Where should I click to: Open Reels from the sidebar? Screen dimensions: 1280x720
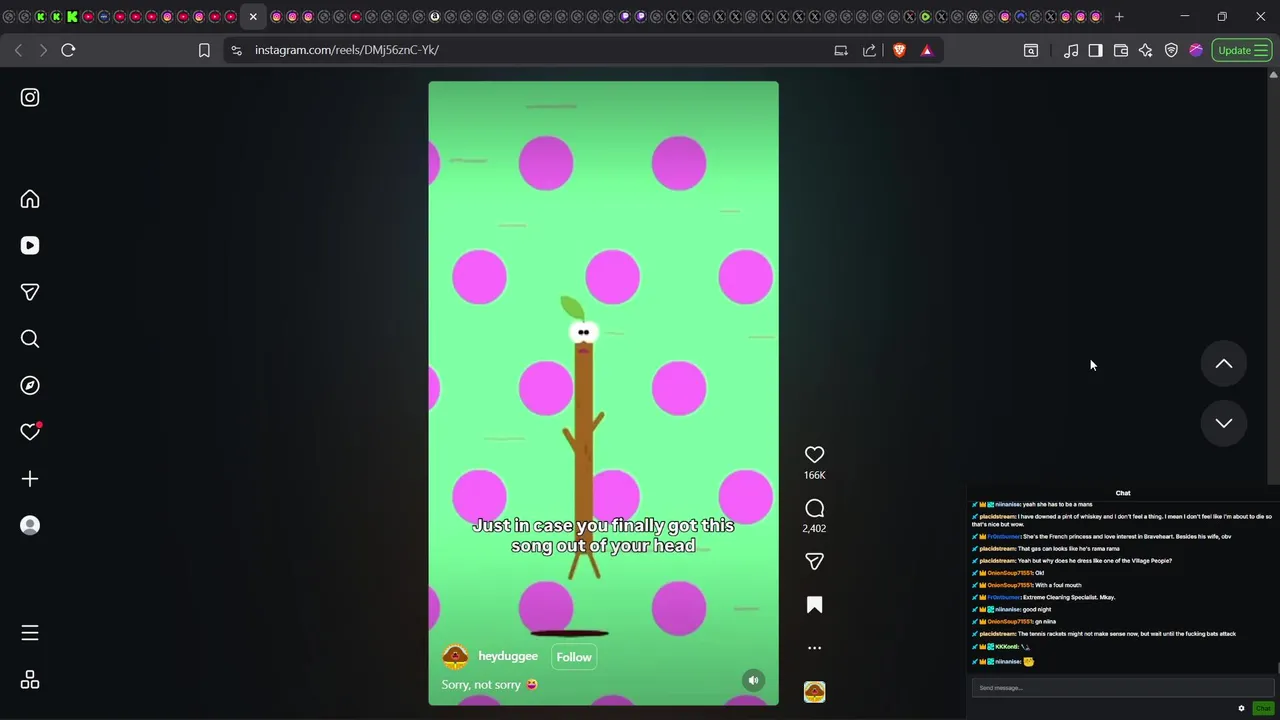30,245
